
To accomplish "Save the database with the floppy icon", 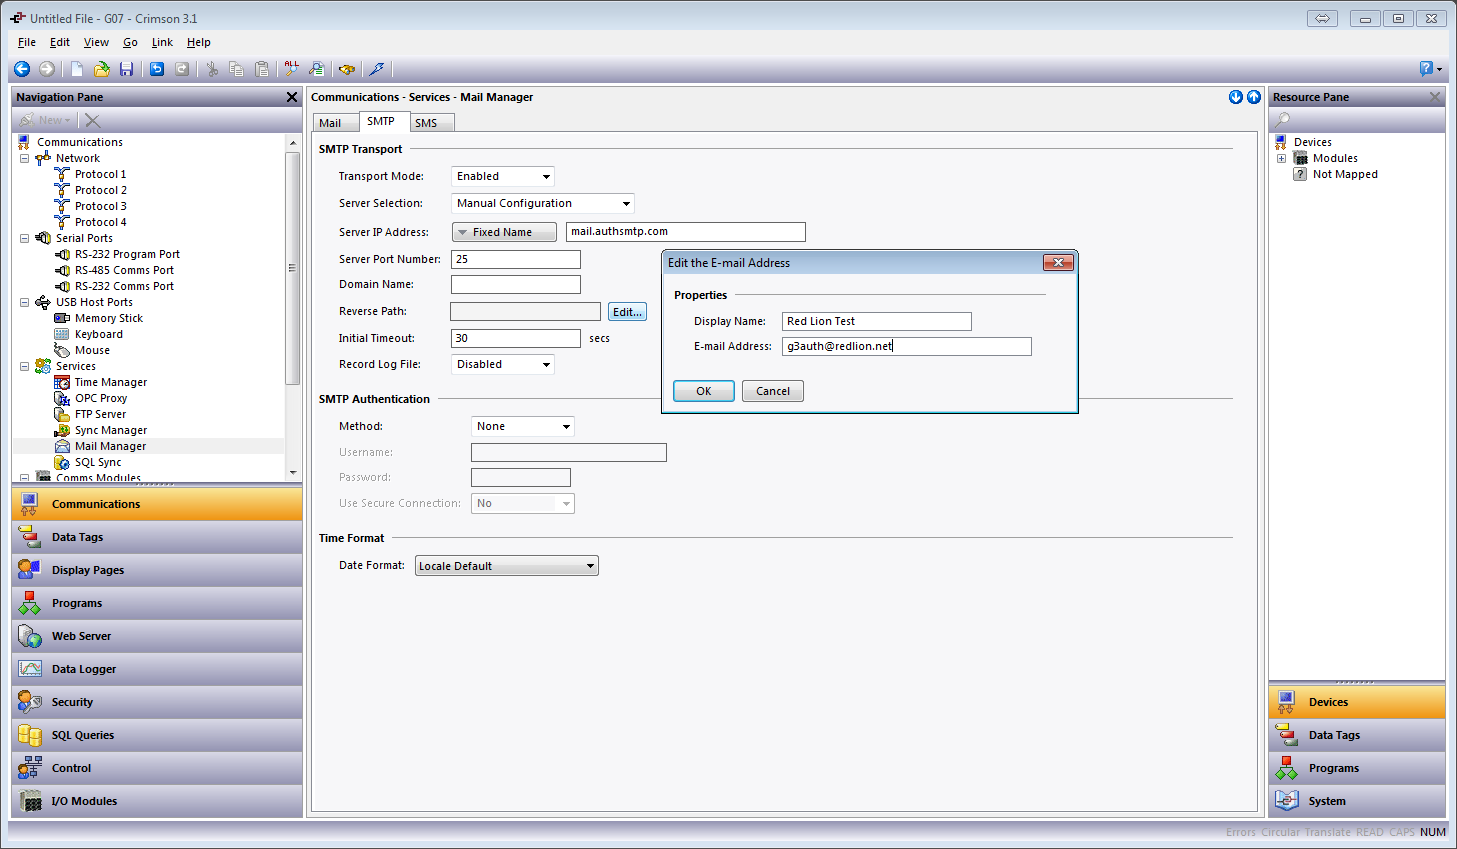I will click(126, 69).
